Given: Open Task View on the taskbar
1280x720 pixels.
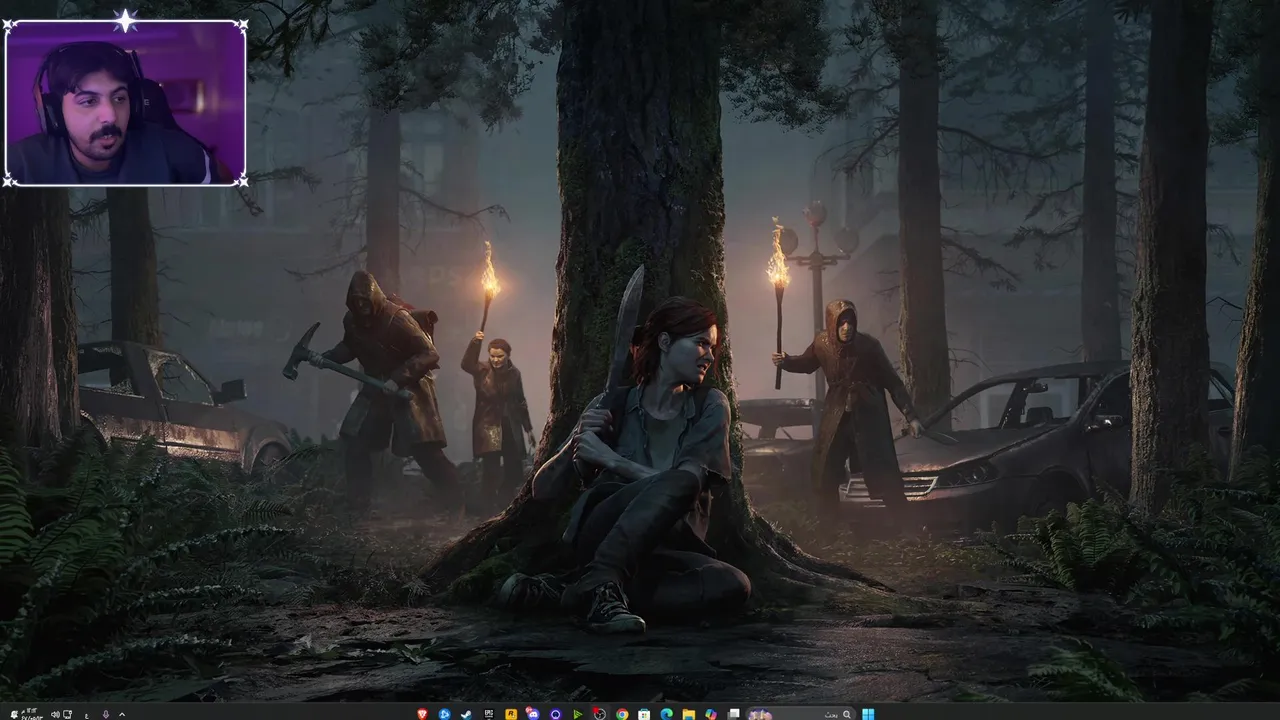Looking at the screenshot, I should [x=734, y=714].
